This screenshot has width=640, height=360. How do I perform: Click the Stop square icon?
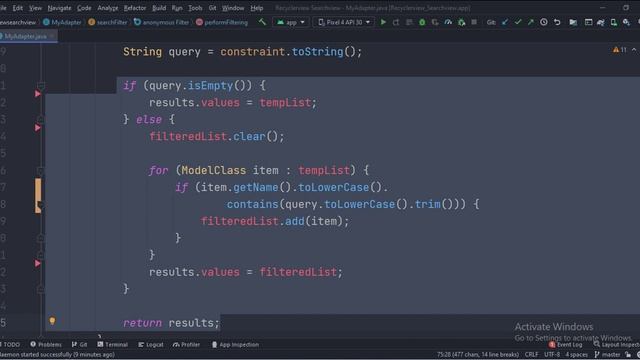click(x=474, y=22)
